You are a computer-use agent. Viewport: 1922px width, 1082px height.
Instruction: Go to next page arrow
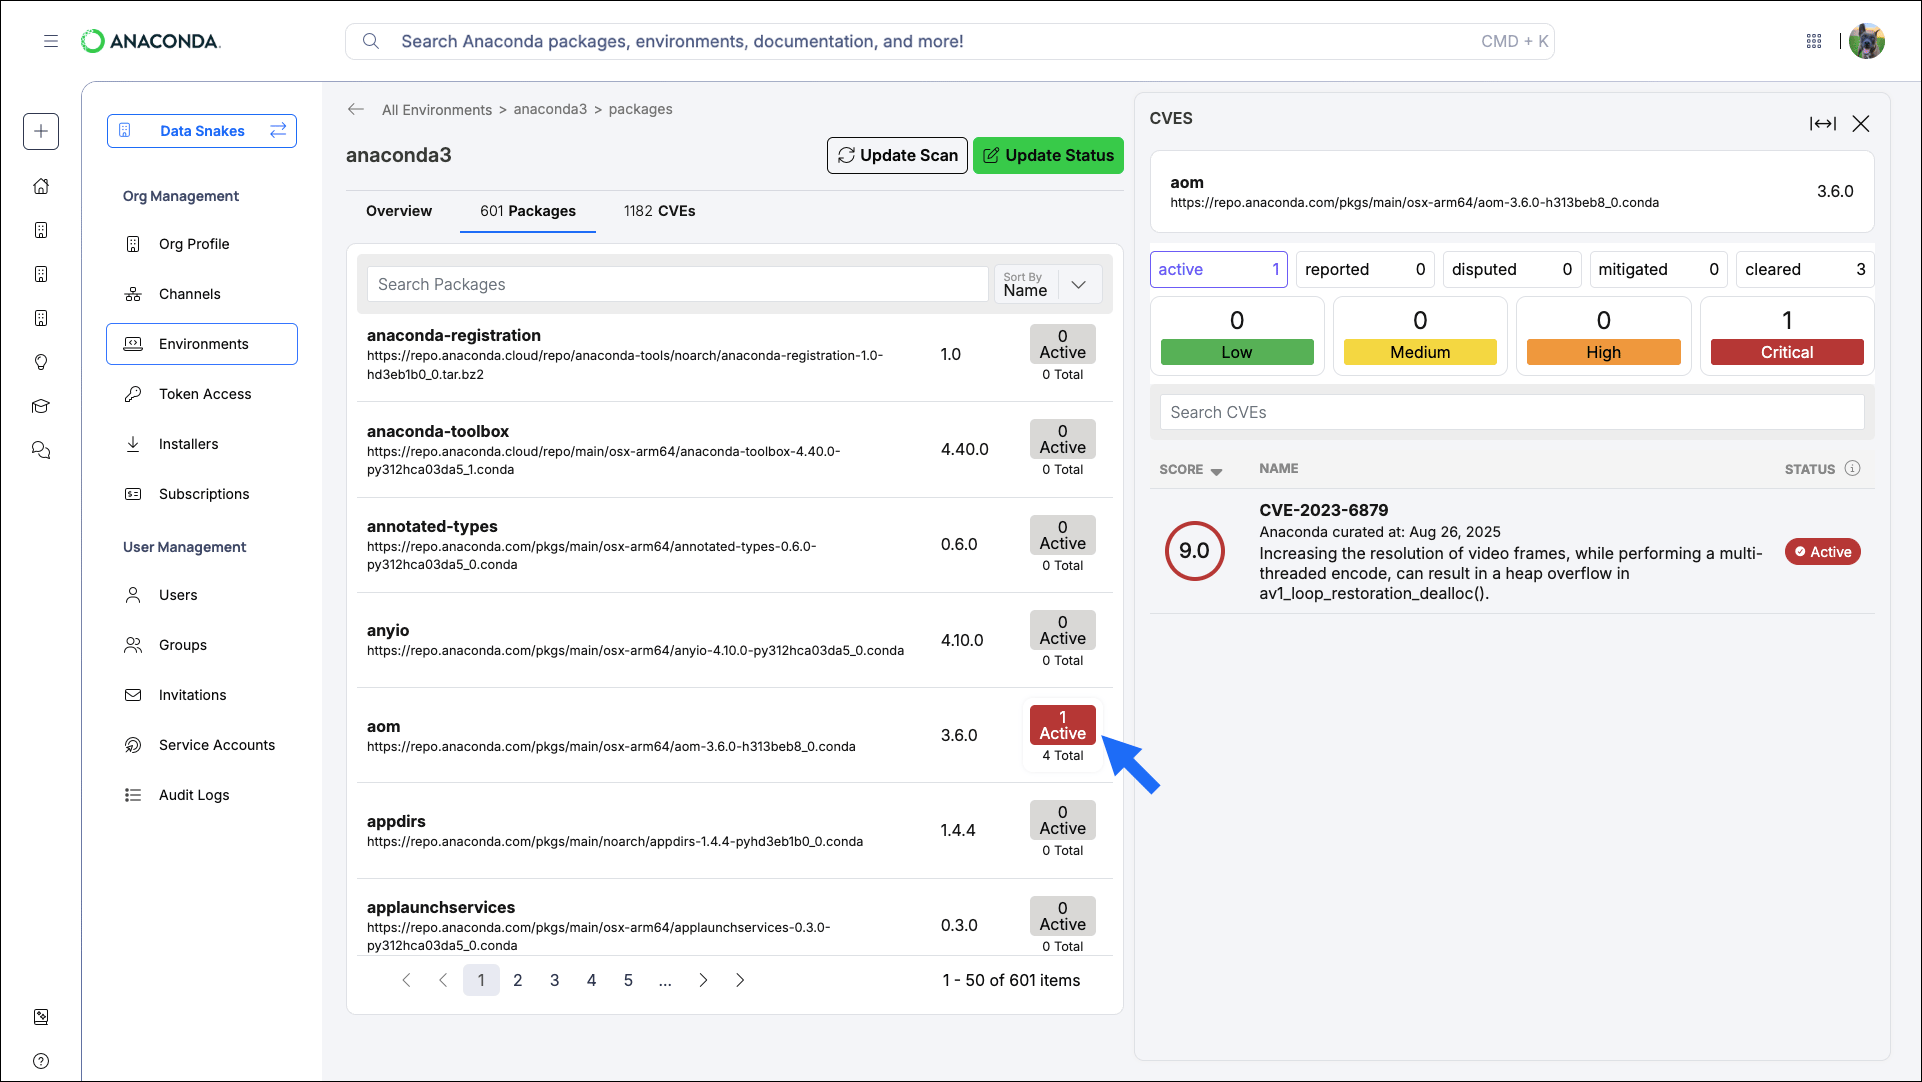coord(703,980)
